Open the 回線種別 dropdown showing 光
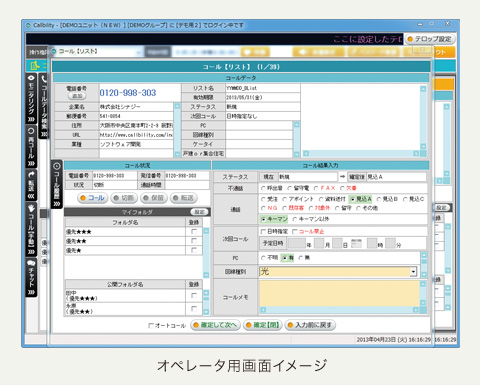480x385 pixels. [413, 272]
